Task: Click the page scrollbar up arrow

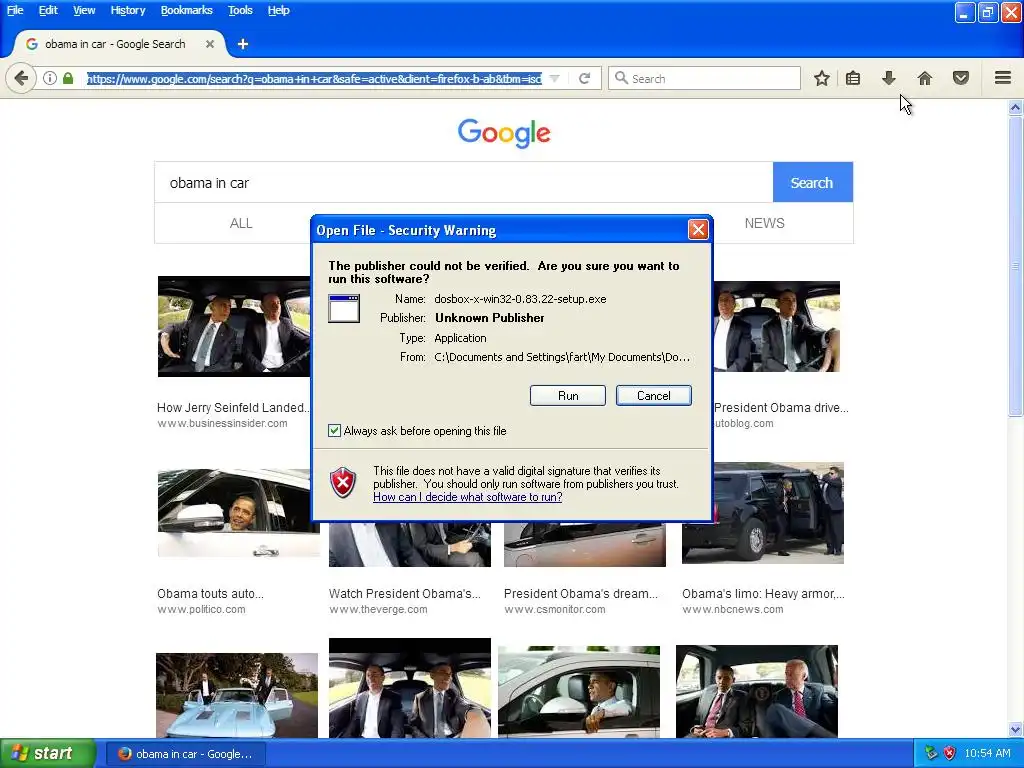Action: (x=1016, y=107)
